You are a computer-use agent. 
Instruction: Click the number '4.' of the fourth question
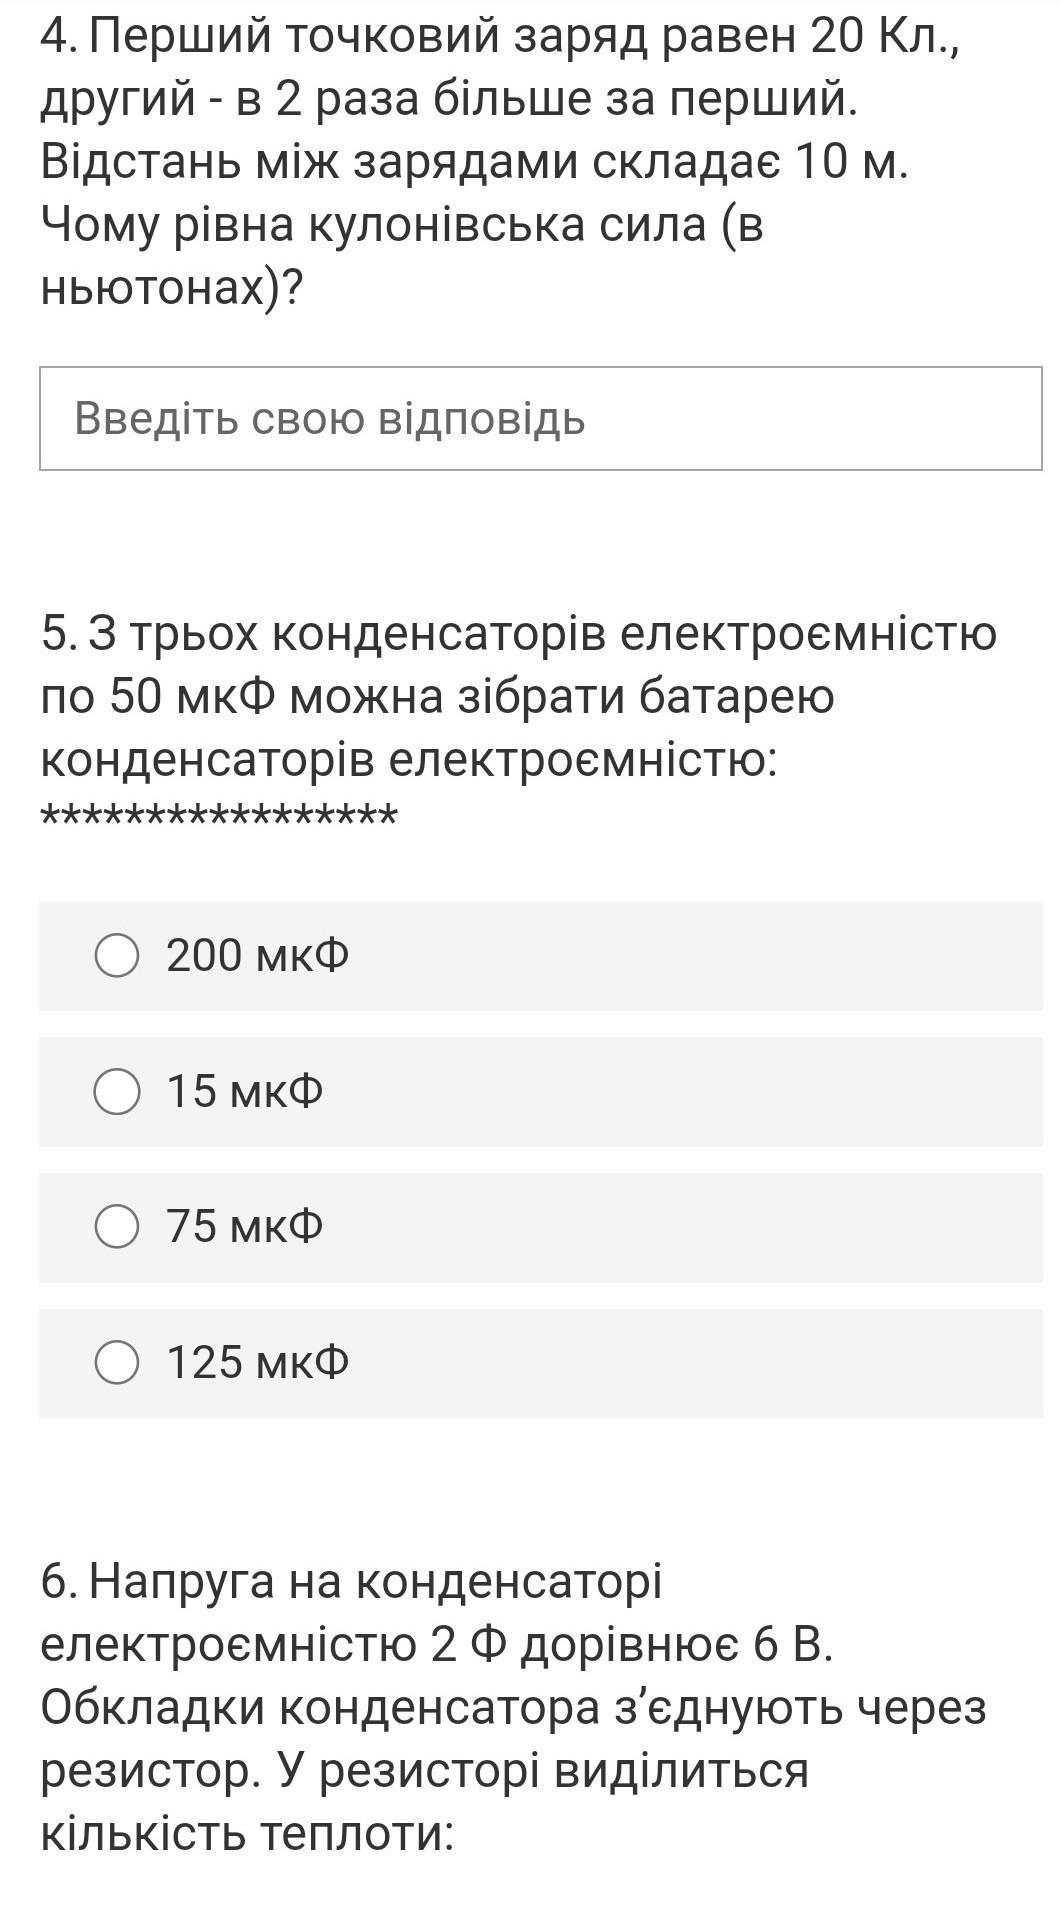60,38
